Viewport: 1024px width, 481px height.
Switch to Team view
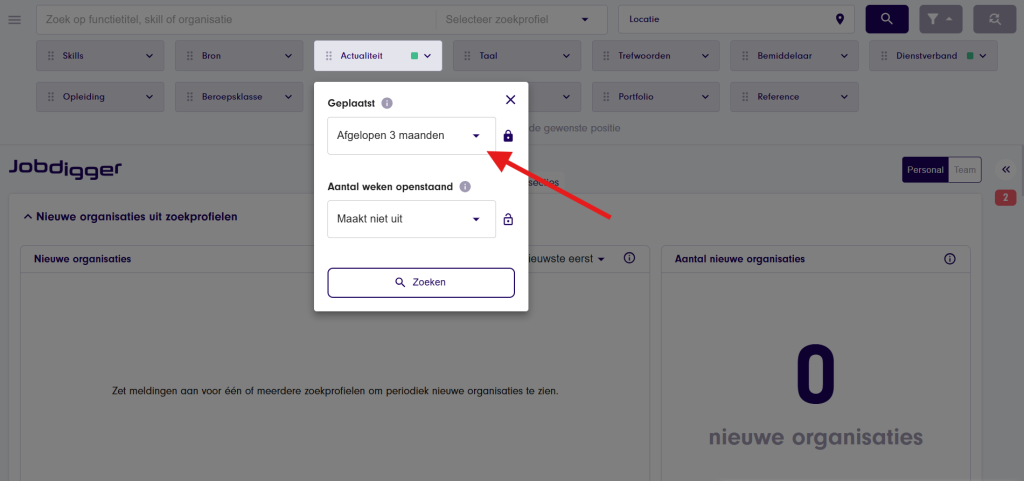tap(965, 170)
